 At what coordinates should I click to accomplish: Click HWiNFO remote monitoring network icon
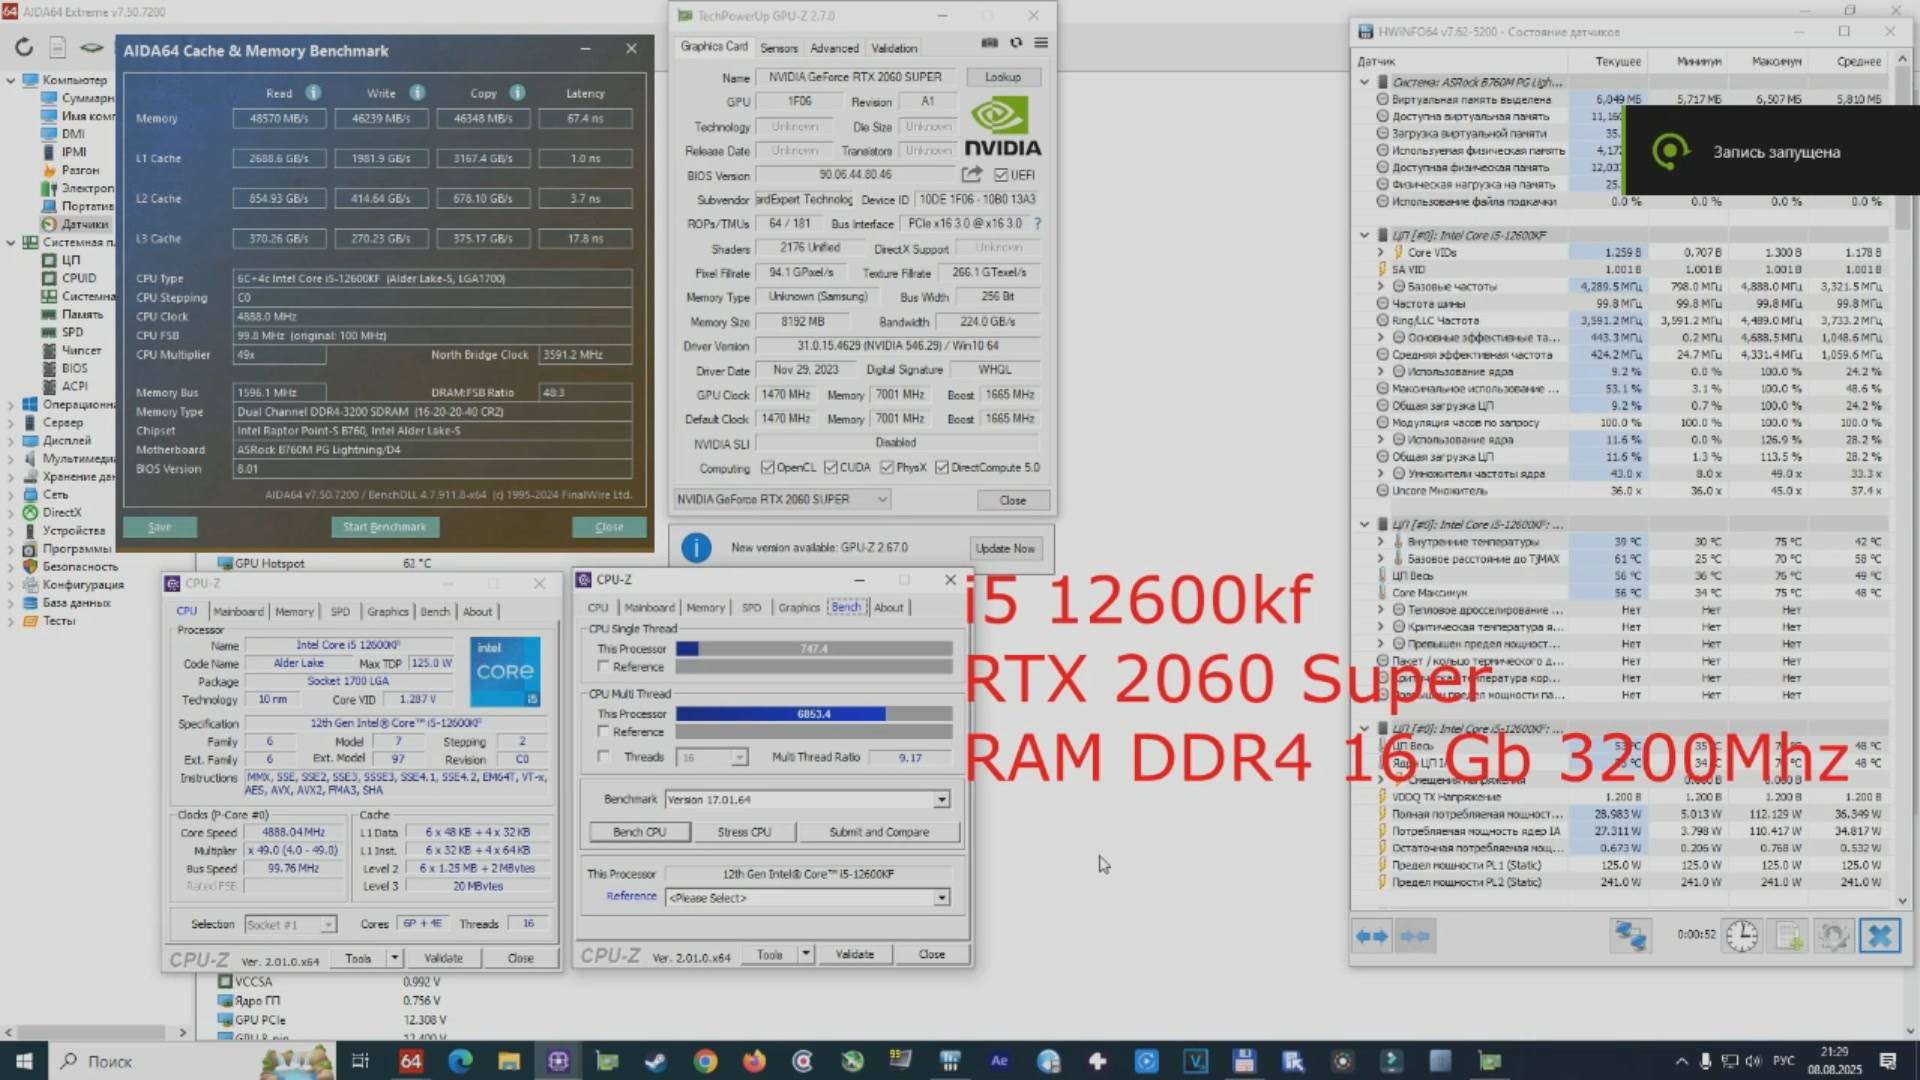1630,936
